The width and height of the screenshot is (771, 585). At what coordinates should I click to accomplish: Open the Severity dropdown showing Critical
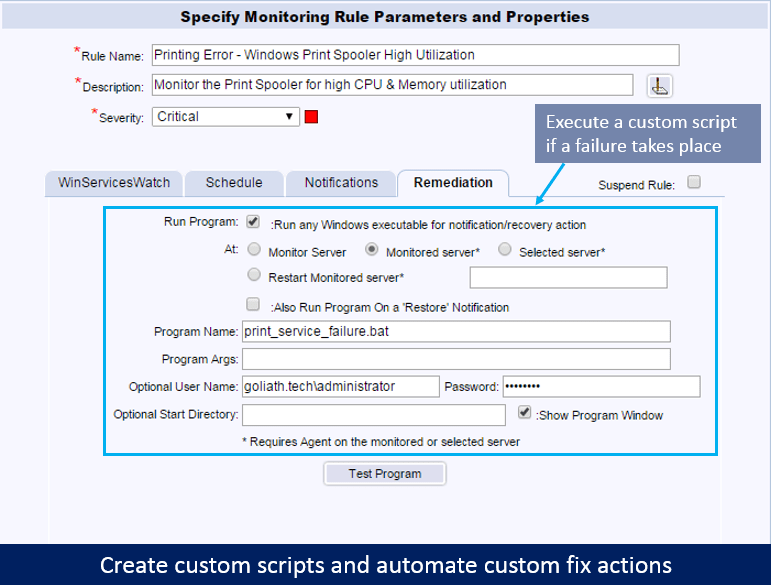(x=226, y=117)
